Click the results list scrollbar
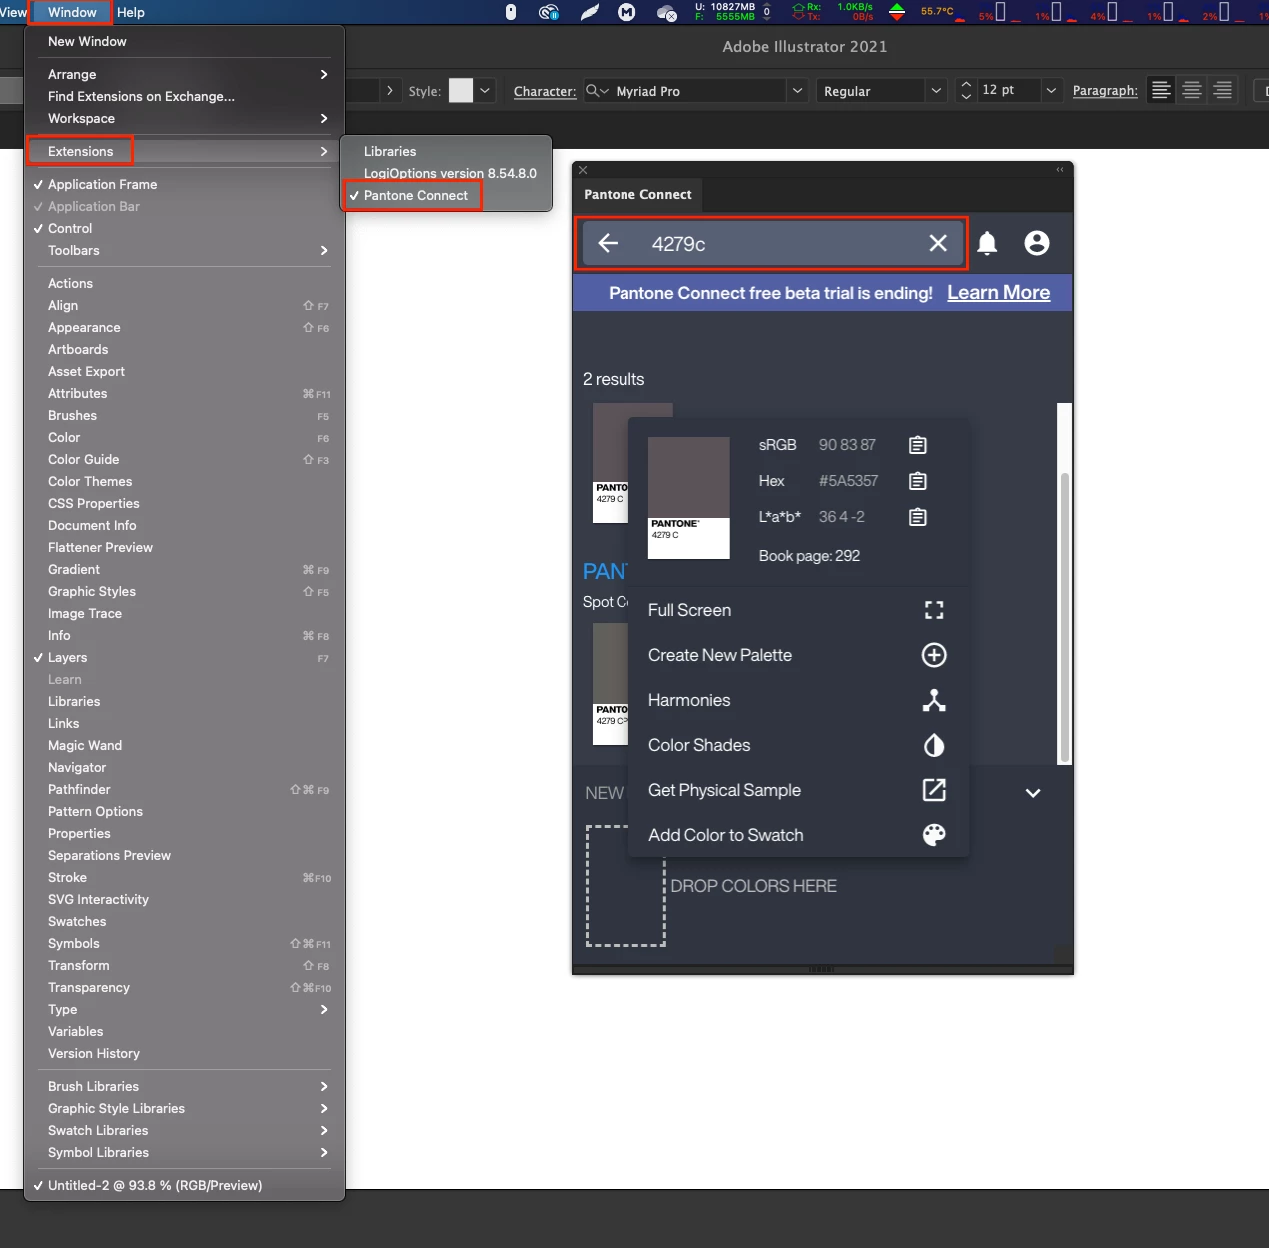The width and height of the screenshot is (1269, 1248). pyautogui.click(x=1065, y=617)
